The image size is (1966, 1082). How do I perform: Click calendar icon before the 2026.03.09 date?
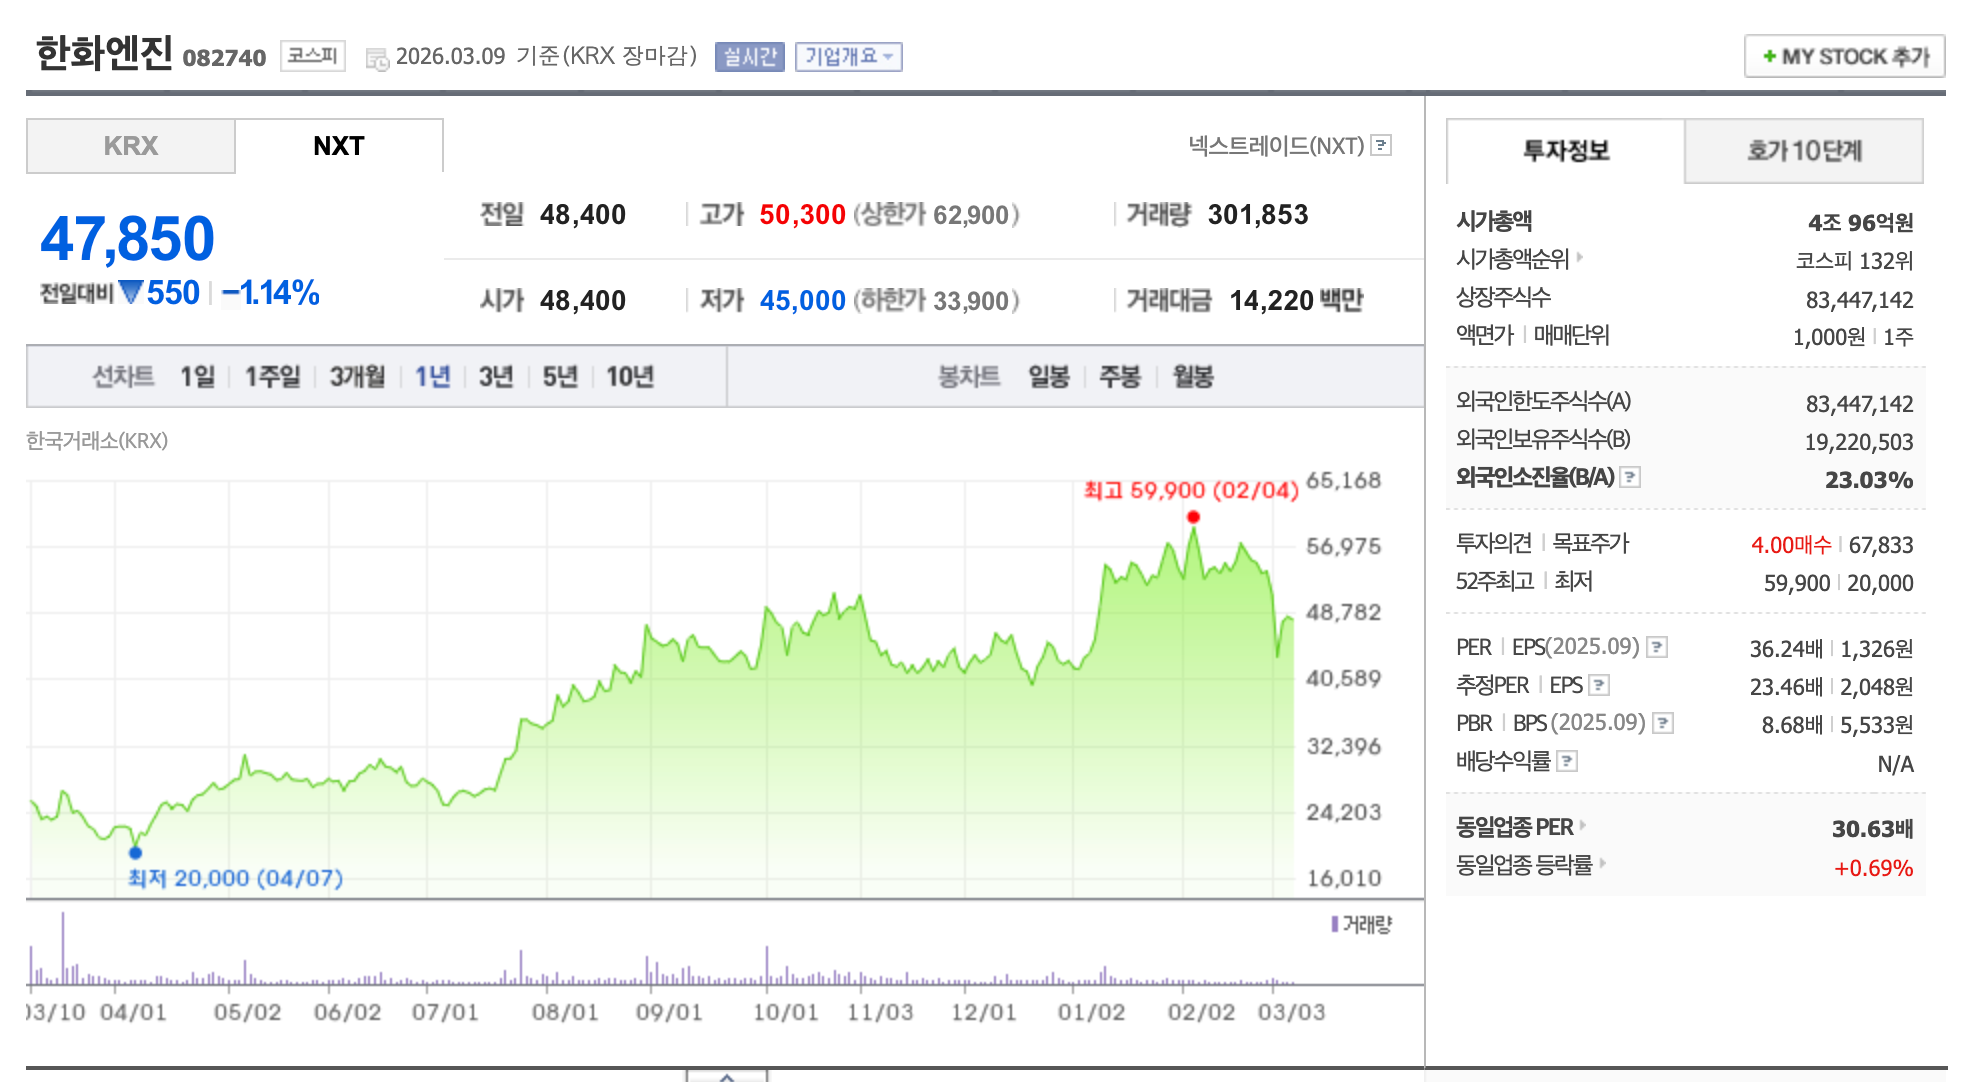[x=377, y=59]
